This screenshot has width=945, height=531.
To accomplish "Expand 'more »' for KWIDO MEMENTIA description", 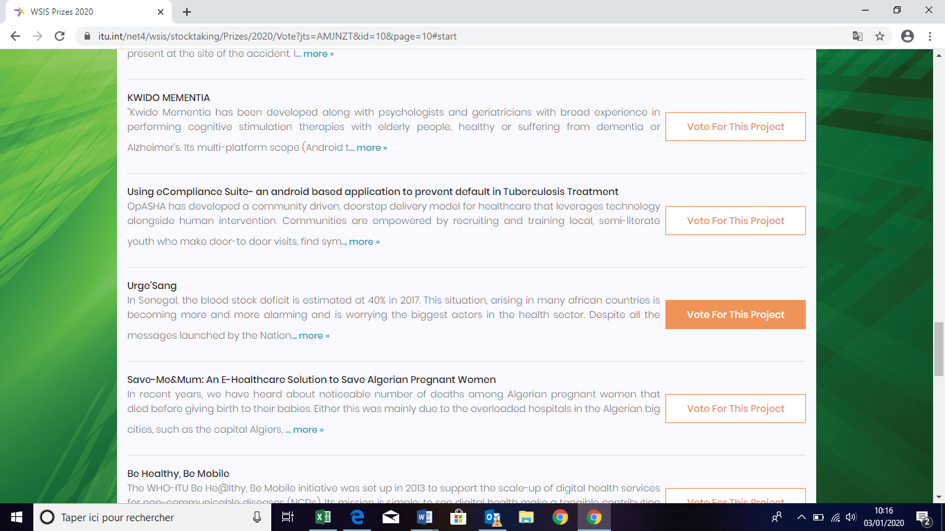I will pos(371,148).
